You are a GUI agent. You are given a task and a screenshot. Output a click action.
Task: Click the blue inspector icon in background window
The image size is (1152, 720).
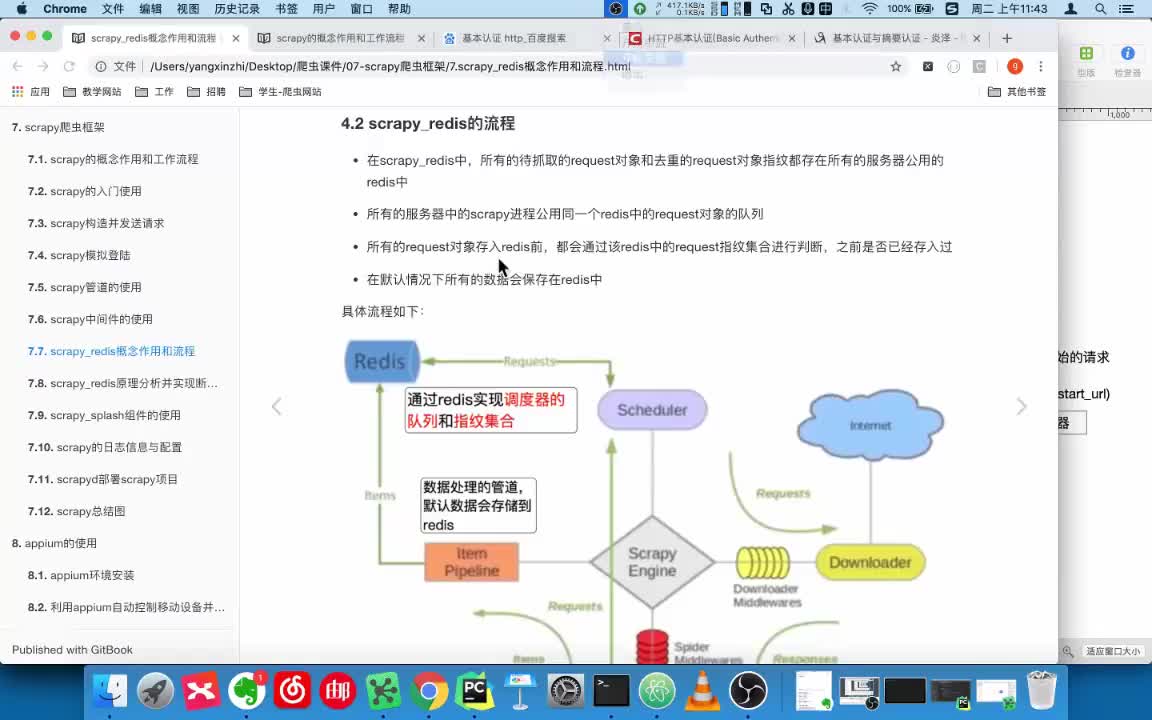1127,54
